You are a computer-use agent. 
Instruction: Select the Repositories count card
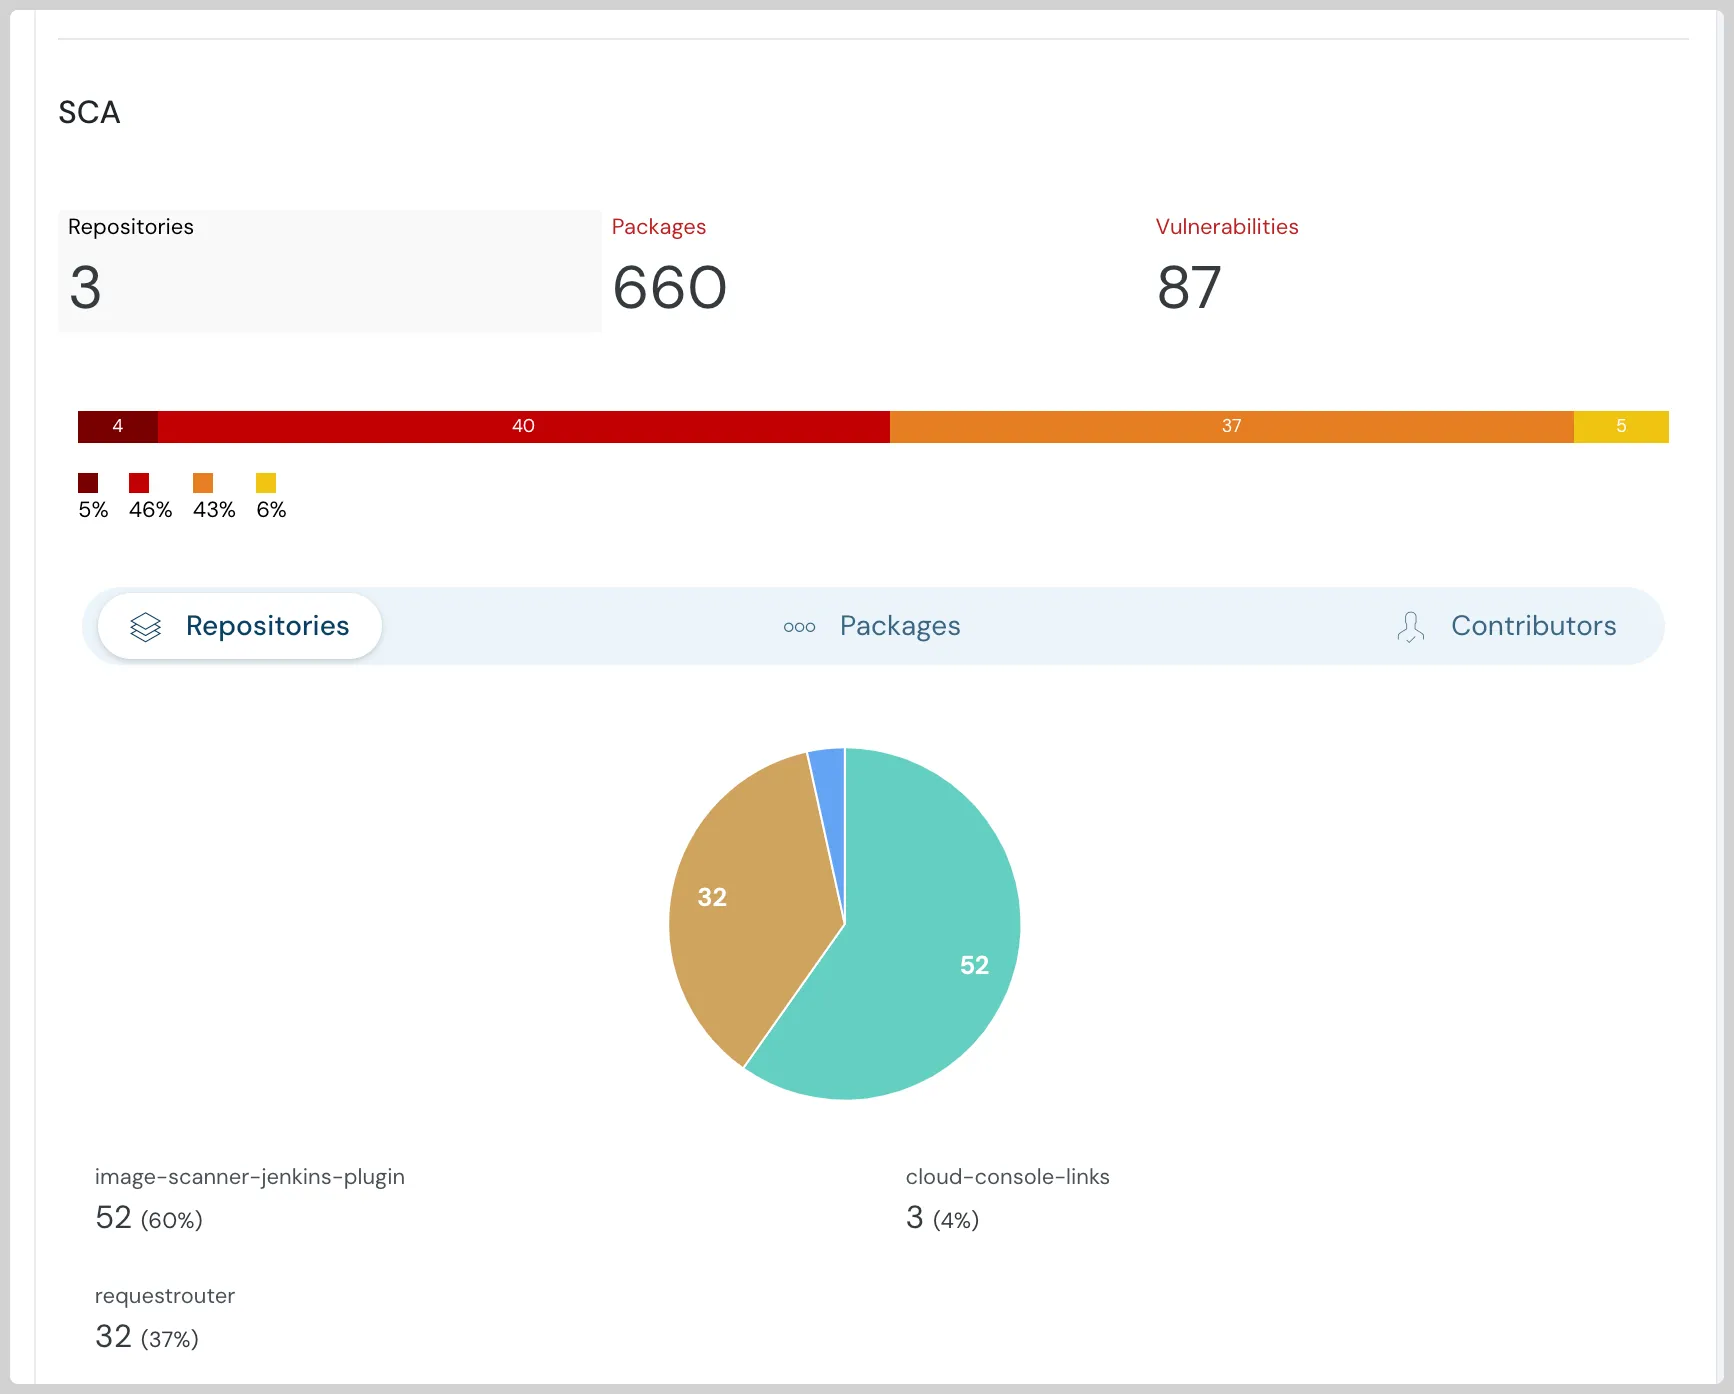point(329,270)
